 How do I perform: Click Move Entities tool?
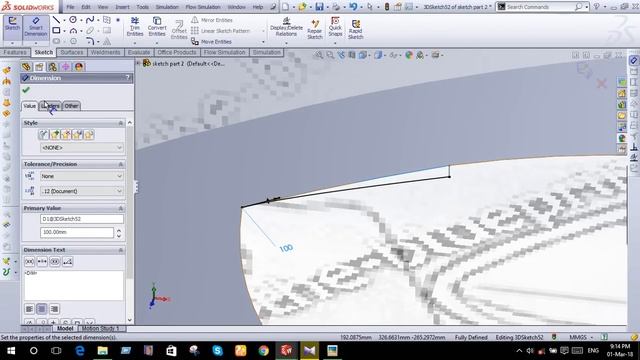(212, 42)
